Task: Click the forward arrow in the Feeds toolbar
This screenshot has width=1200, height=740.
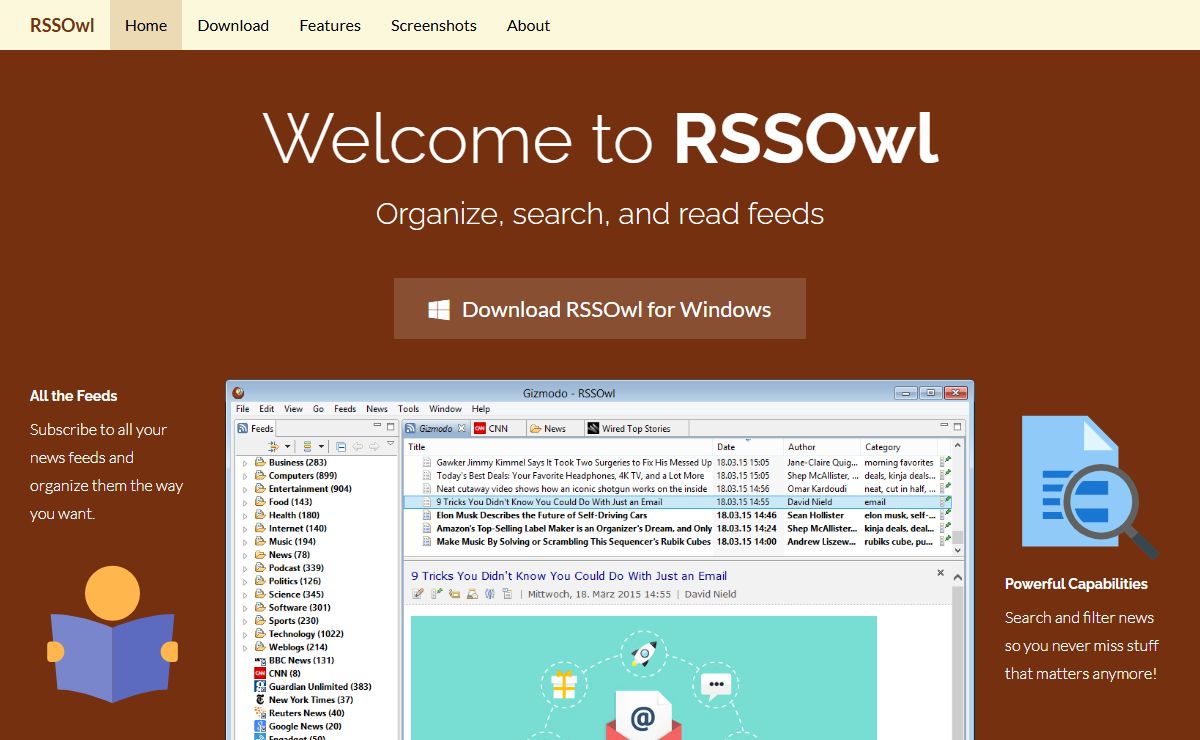Action: coord(374,446)
